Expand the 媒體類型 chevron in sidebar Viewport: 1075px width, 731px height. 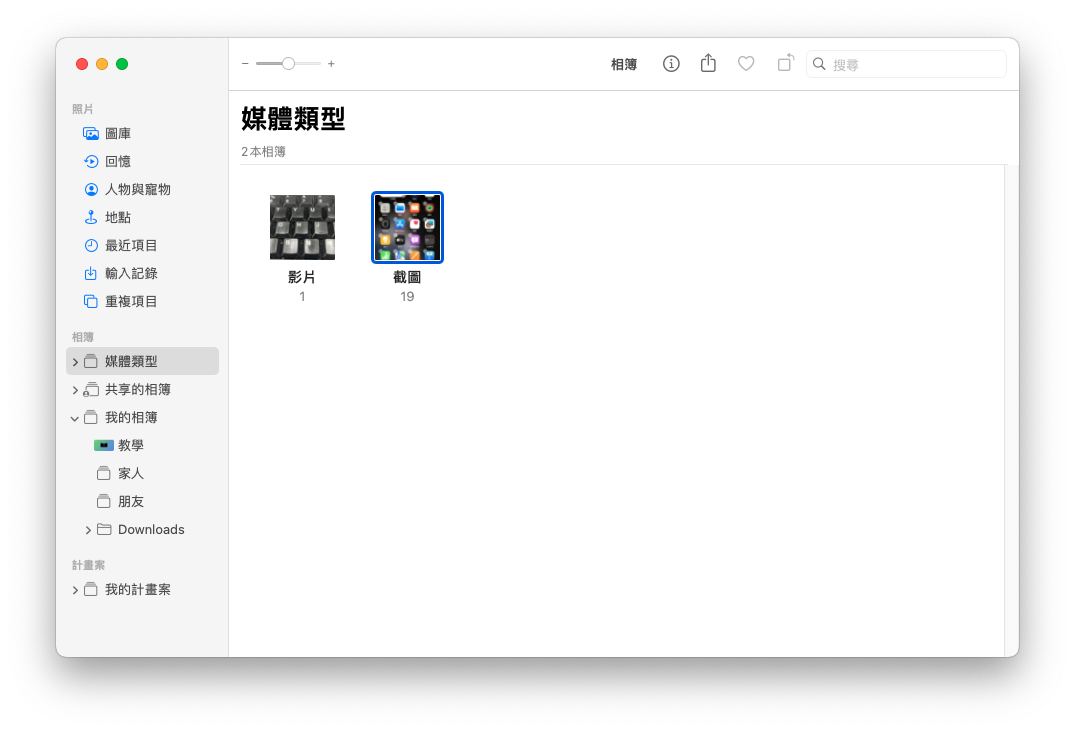pyautogui.click(x=75, y=362)
